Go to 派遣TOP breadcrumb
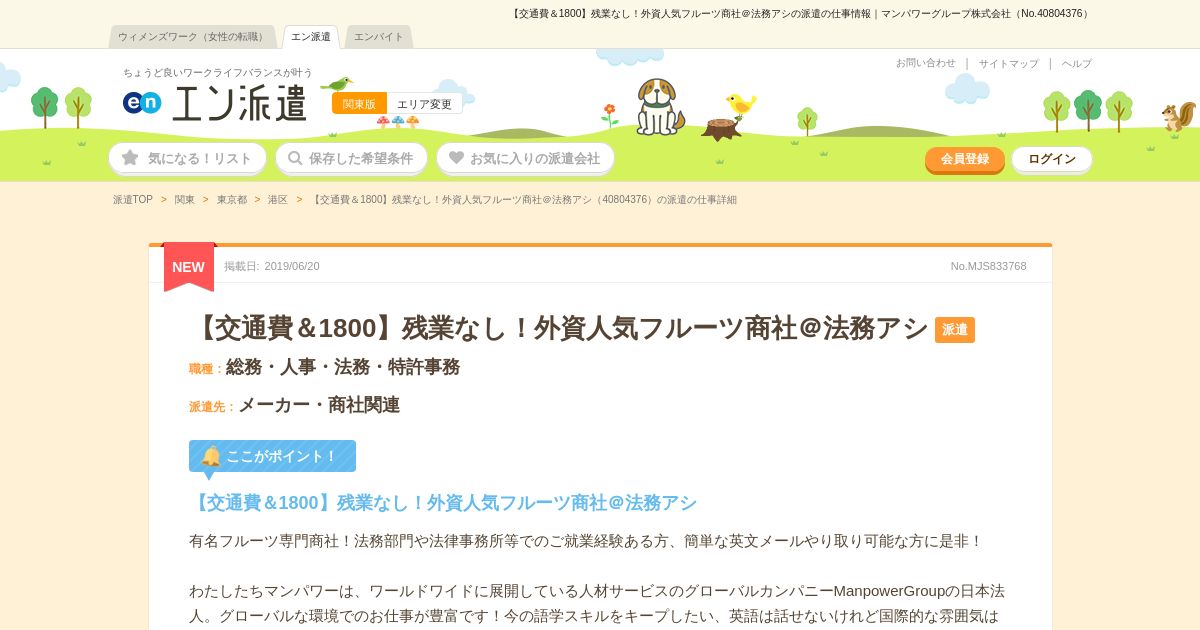The height and width of the screenshot is (630, 1200). (x=133, y=200)
